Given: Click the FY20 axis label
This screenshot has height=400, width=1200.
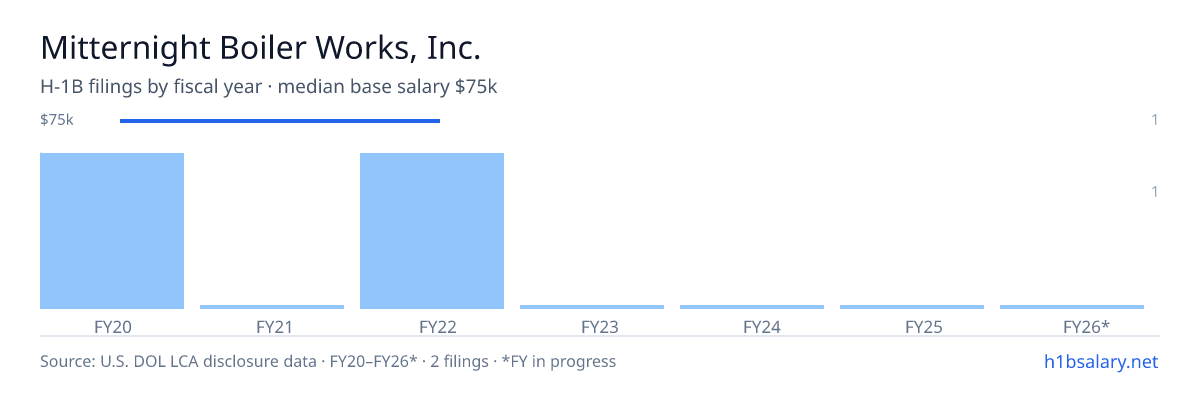Looking at the screenshot, I should tap(111, 326).
